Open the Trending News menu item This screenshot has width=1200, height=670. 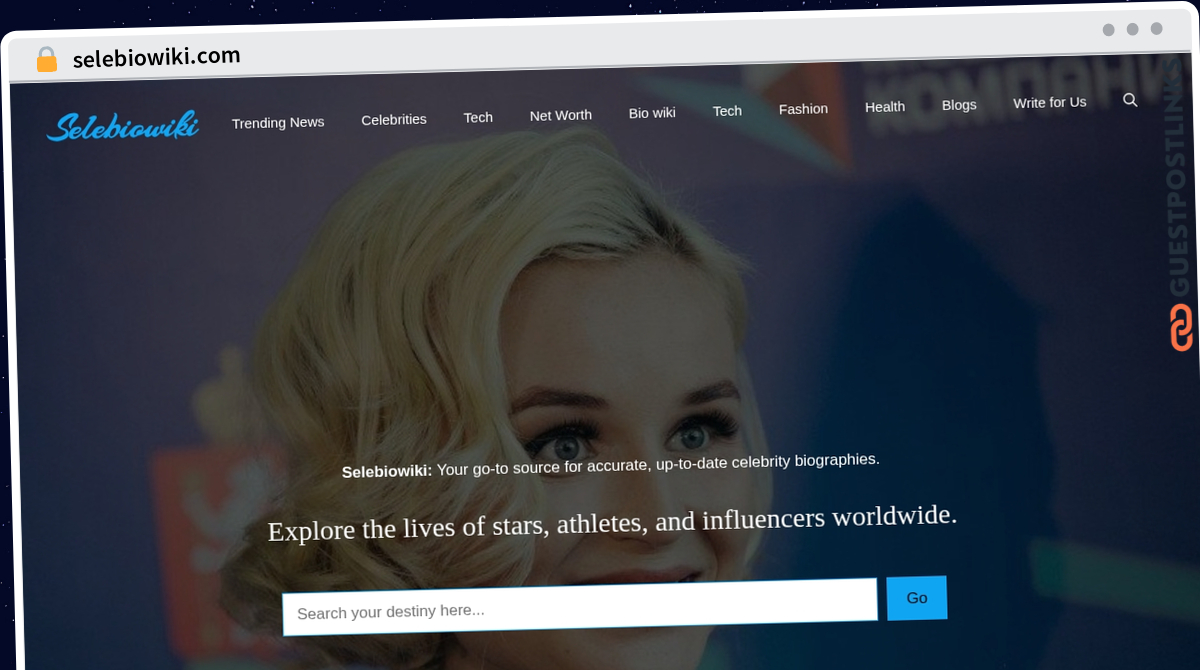(x=278, y=122)
